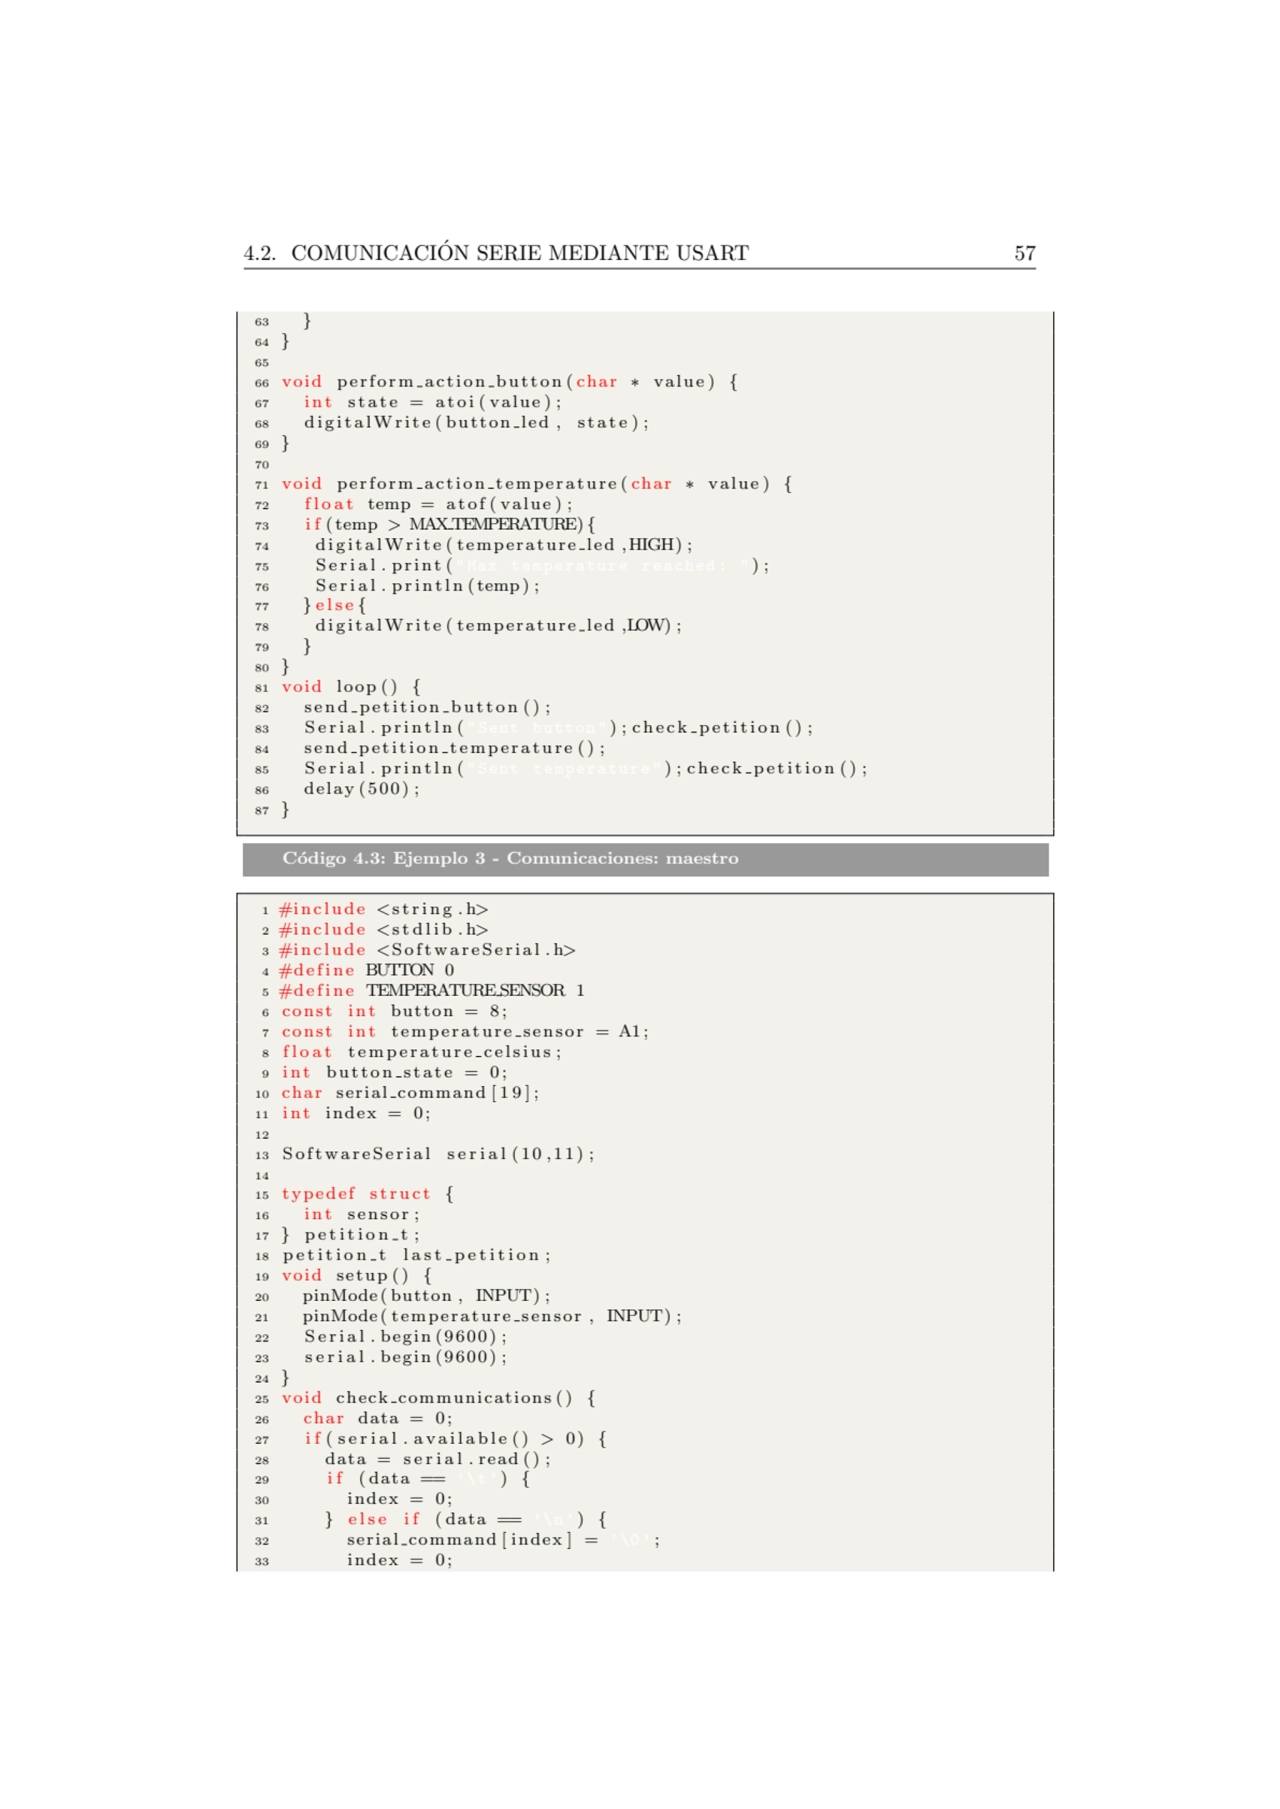The width and height of the screenshot is (1280, 1809).
Task: Select 'void perform_action_temperature(char * value) {'
Action: (537, 484)
